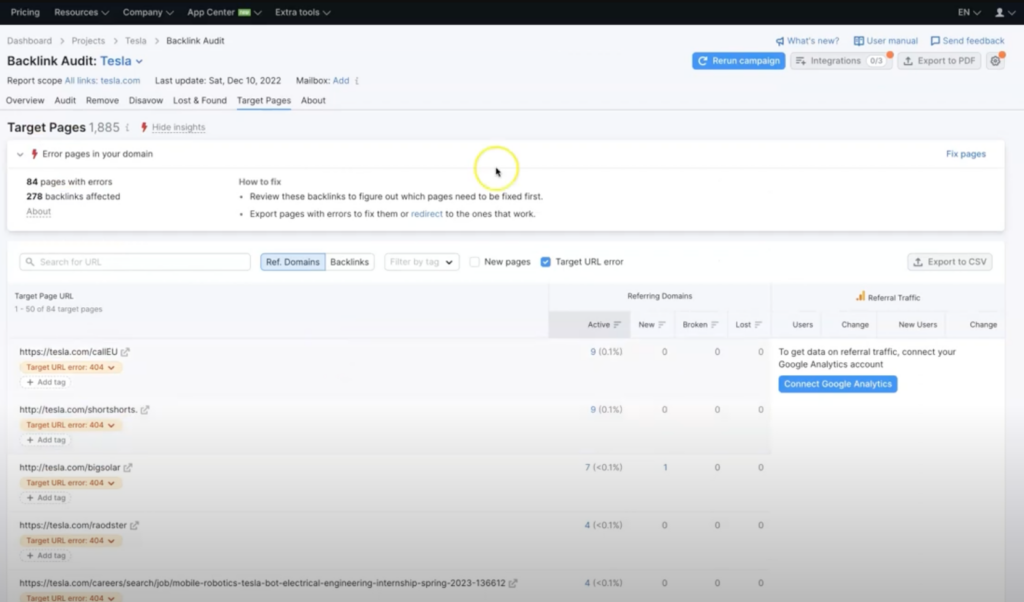Toggle the New pages checkbox
Viewport: 1024px width, 602px height.
pos(475,262)
